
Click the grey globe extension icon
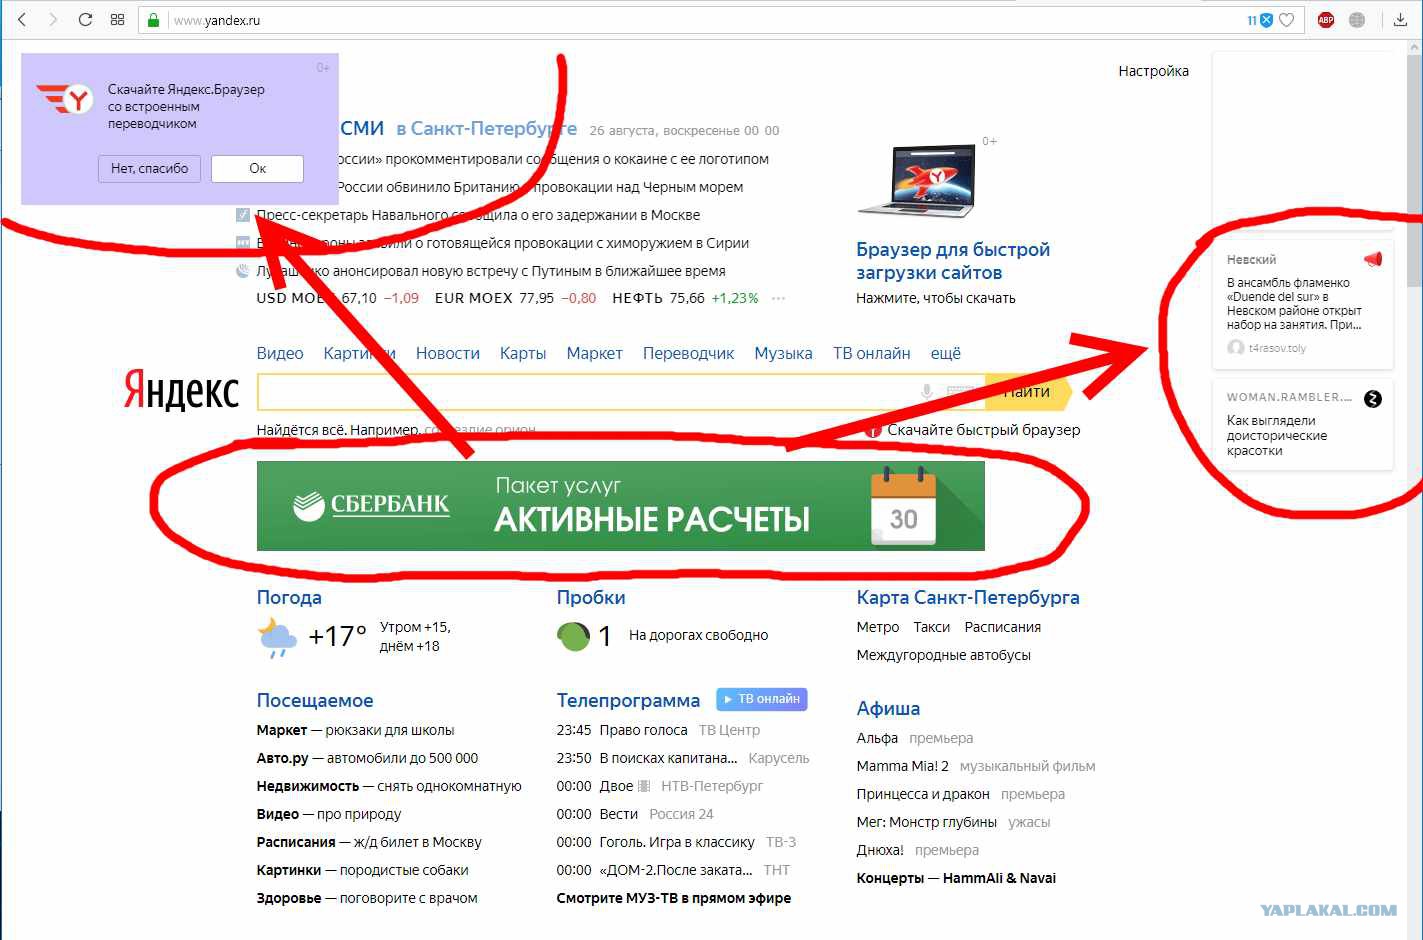(1357, 20)
